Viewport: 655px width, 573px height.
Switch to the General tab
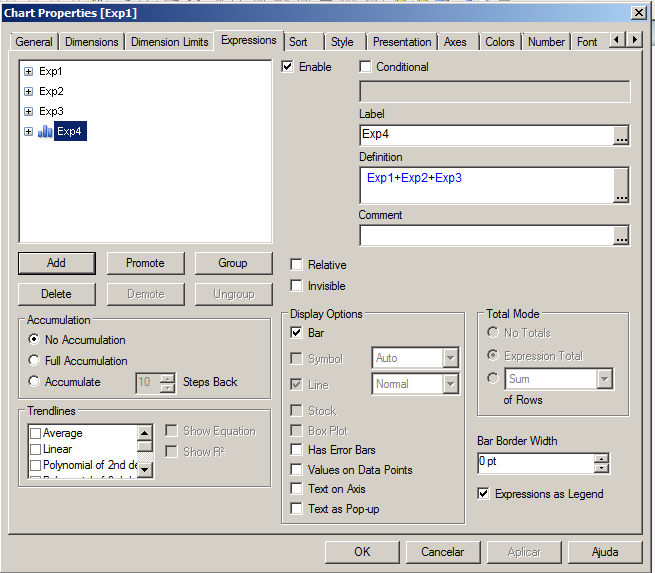pos(34,42)
